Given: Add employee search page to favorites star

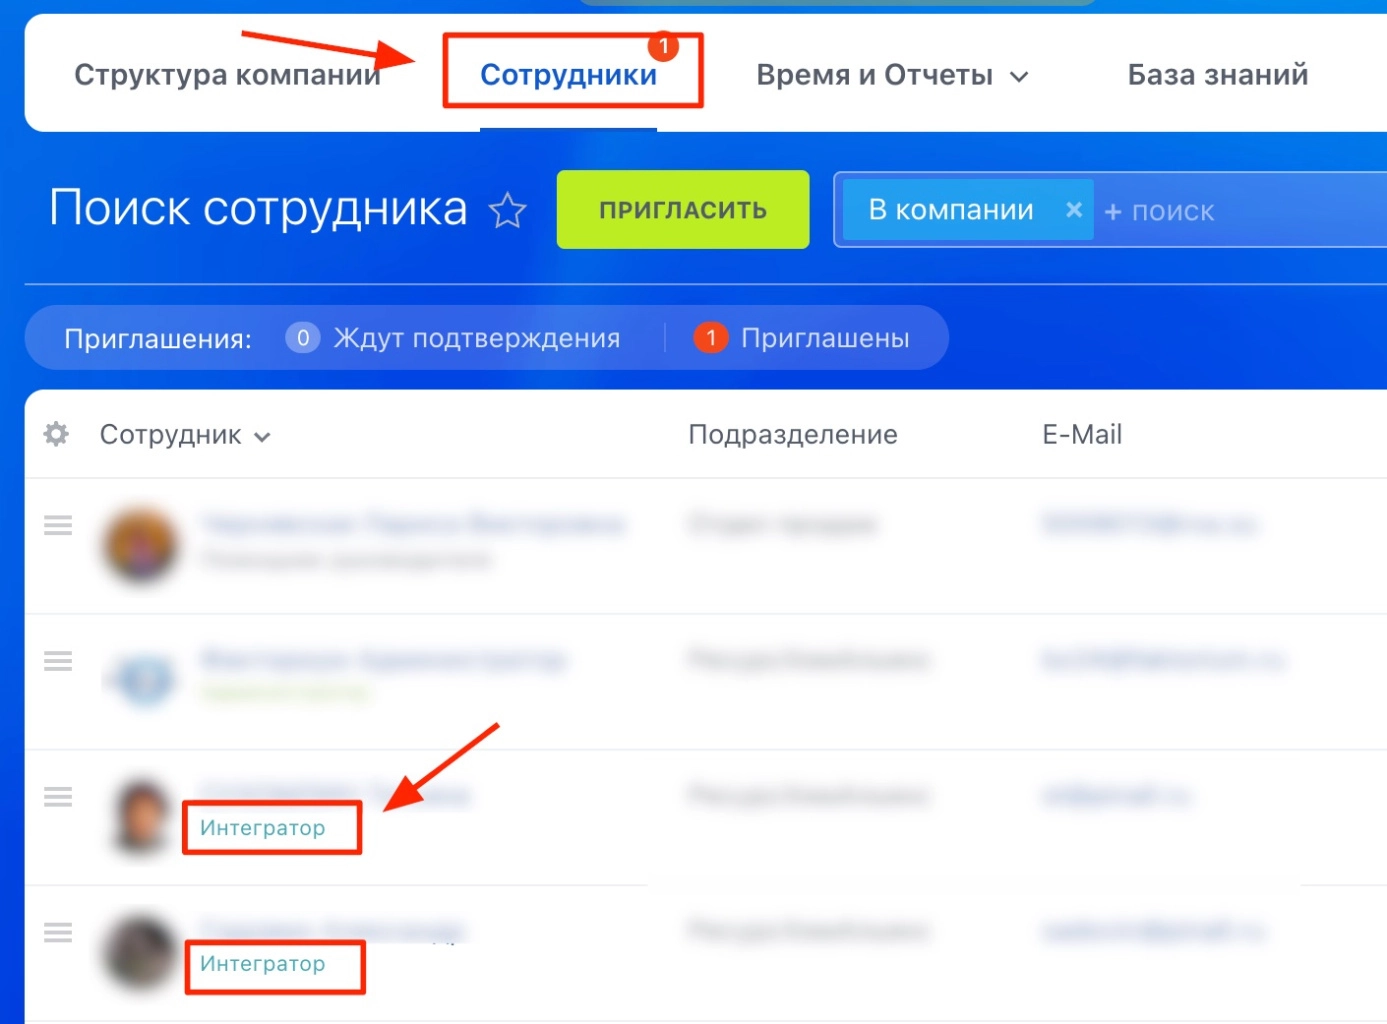Looking at the screenshot, I should (x=508, y=211).
